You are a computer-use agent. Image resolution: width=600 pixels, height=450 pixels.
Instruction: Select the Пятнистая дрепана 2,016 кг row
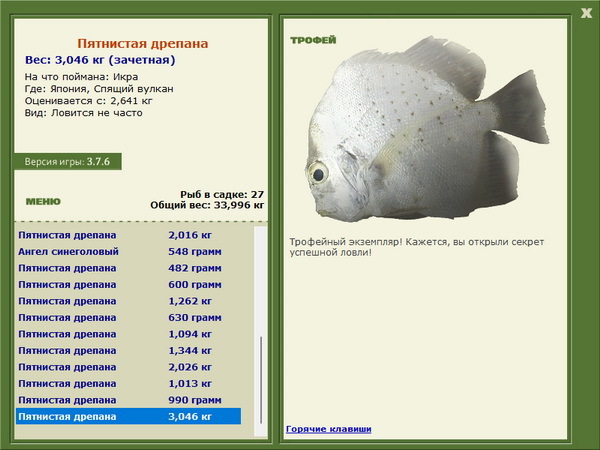tap(127, 235)
